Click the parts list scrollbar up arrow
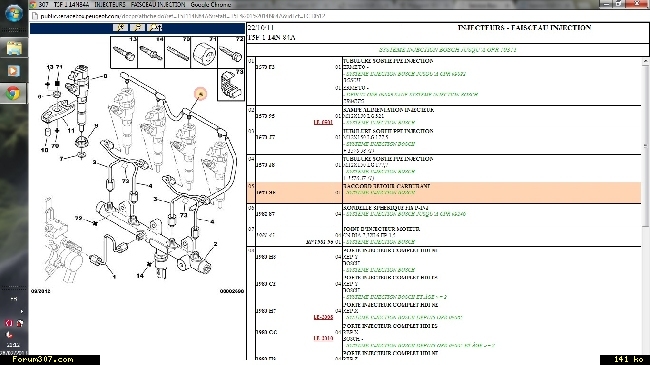This screenshot has width=650, height=365. (645, 61)
